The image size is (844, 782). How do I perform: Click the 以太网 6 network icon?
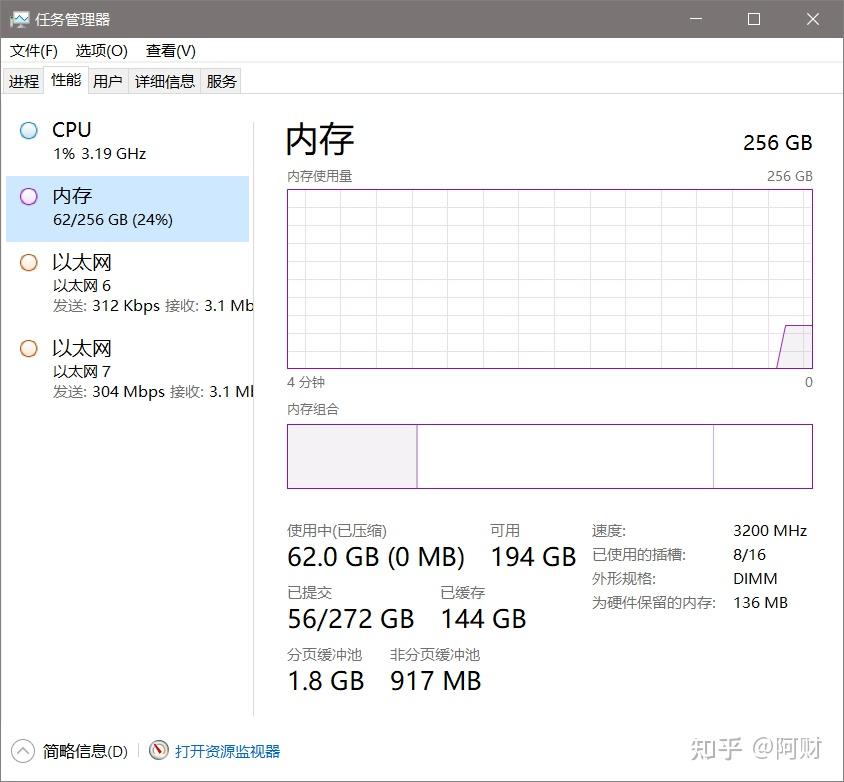[28, 263]
